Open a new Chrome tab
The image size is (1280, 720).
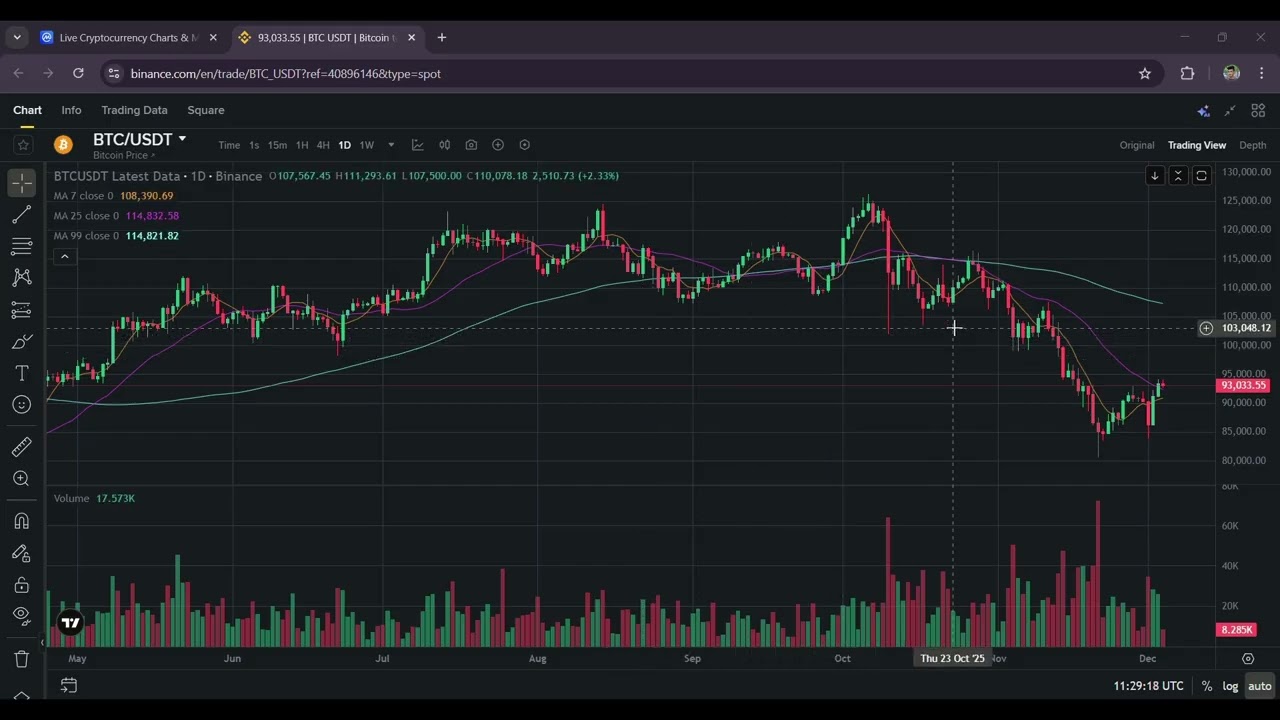coord(442,38)
